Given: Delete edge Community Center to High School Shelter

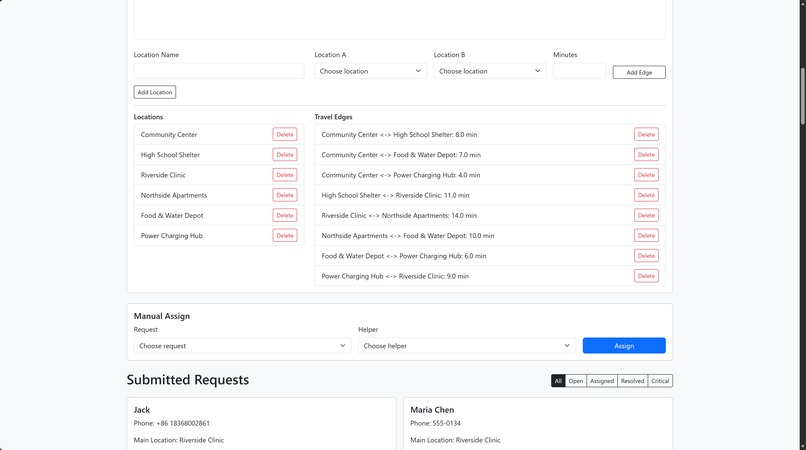Looking at the screenshot, I should 646,134.
